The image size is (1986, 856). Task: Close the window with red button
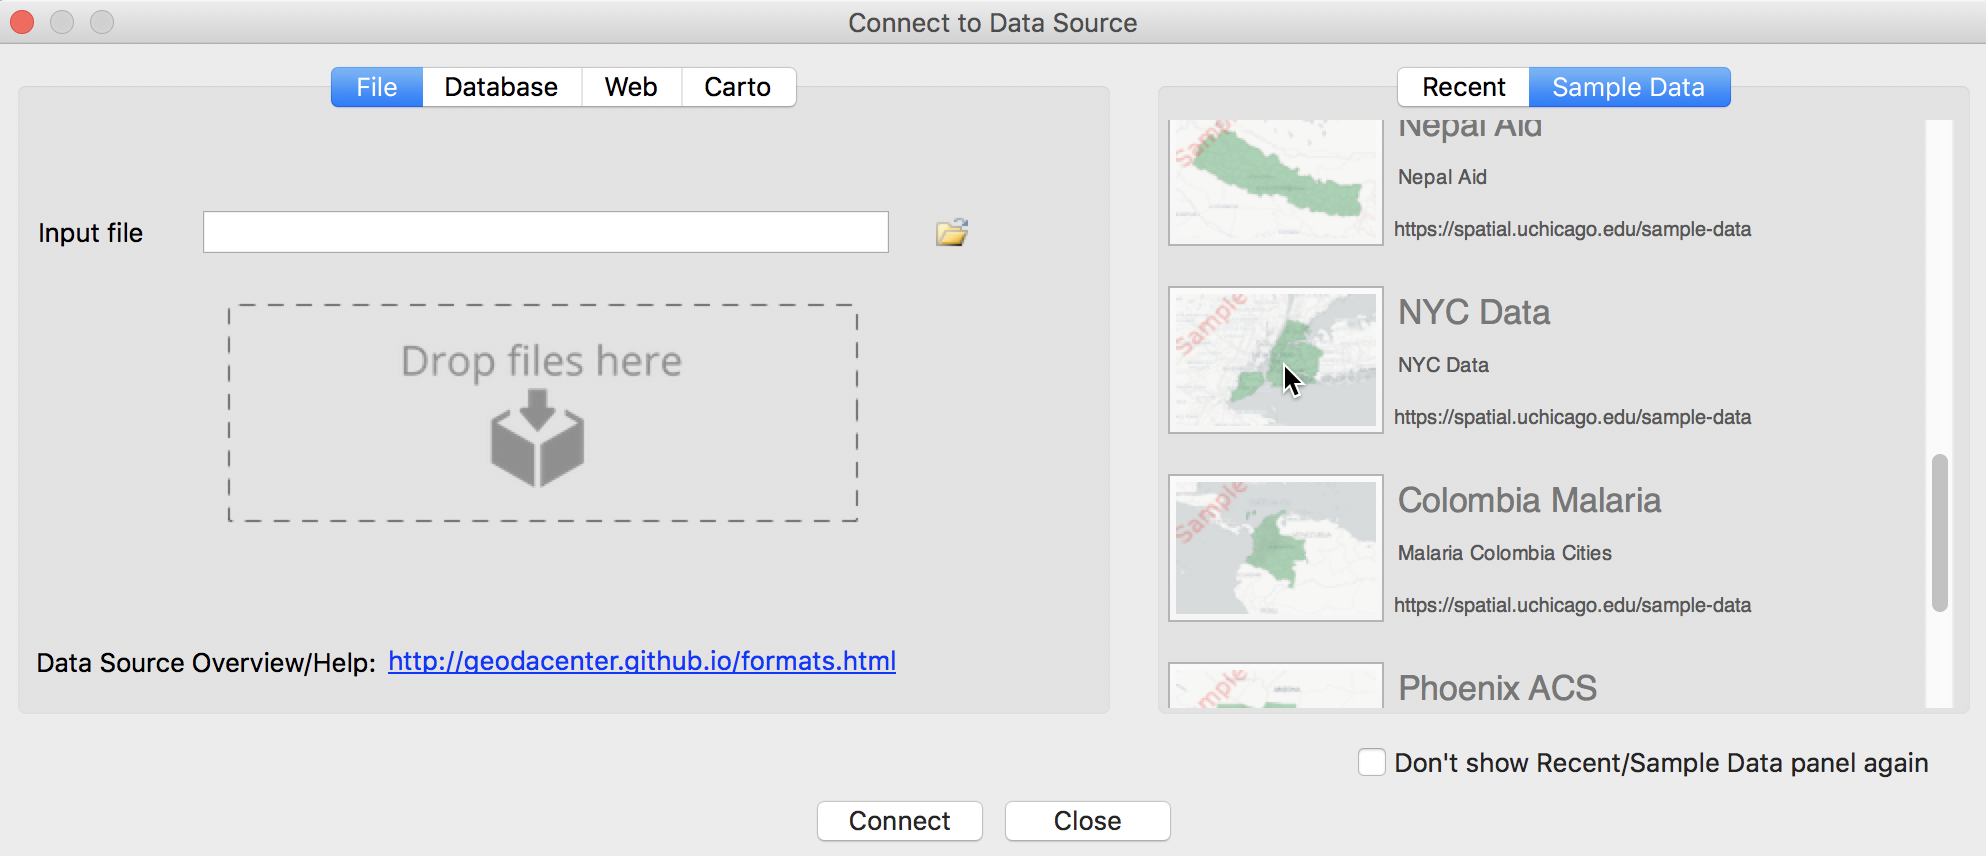[x=22, y=22]
